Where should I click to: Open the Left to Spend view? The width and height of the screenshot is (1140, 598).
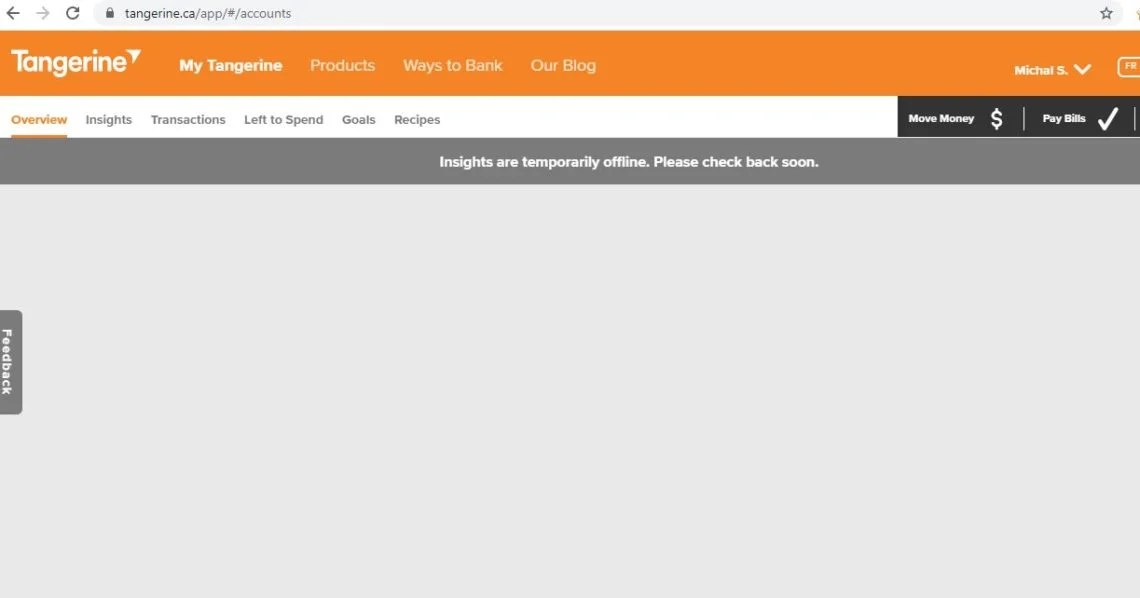pos(283,119)
